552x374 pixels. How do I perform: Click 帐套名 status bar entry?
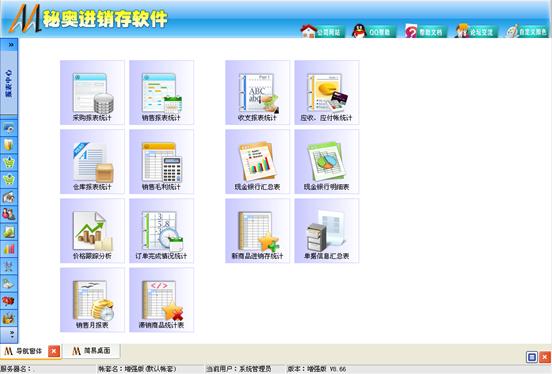pos(137,369)
